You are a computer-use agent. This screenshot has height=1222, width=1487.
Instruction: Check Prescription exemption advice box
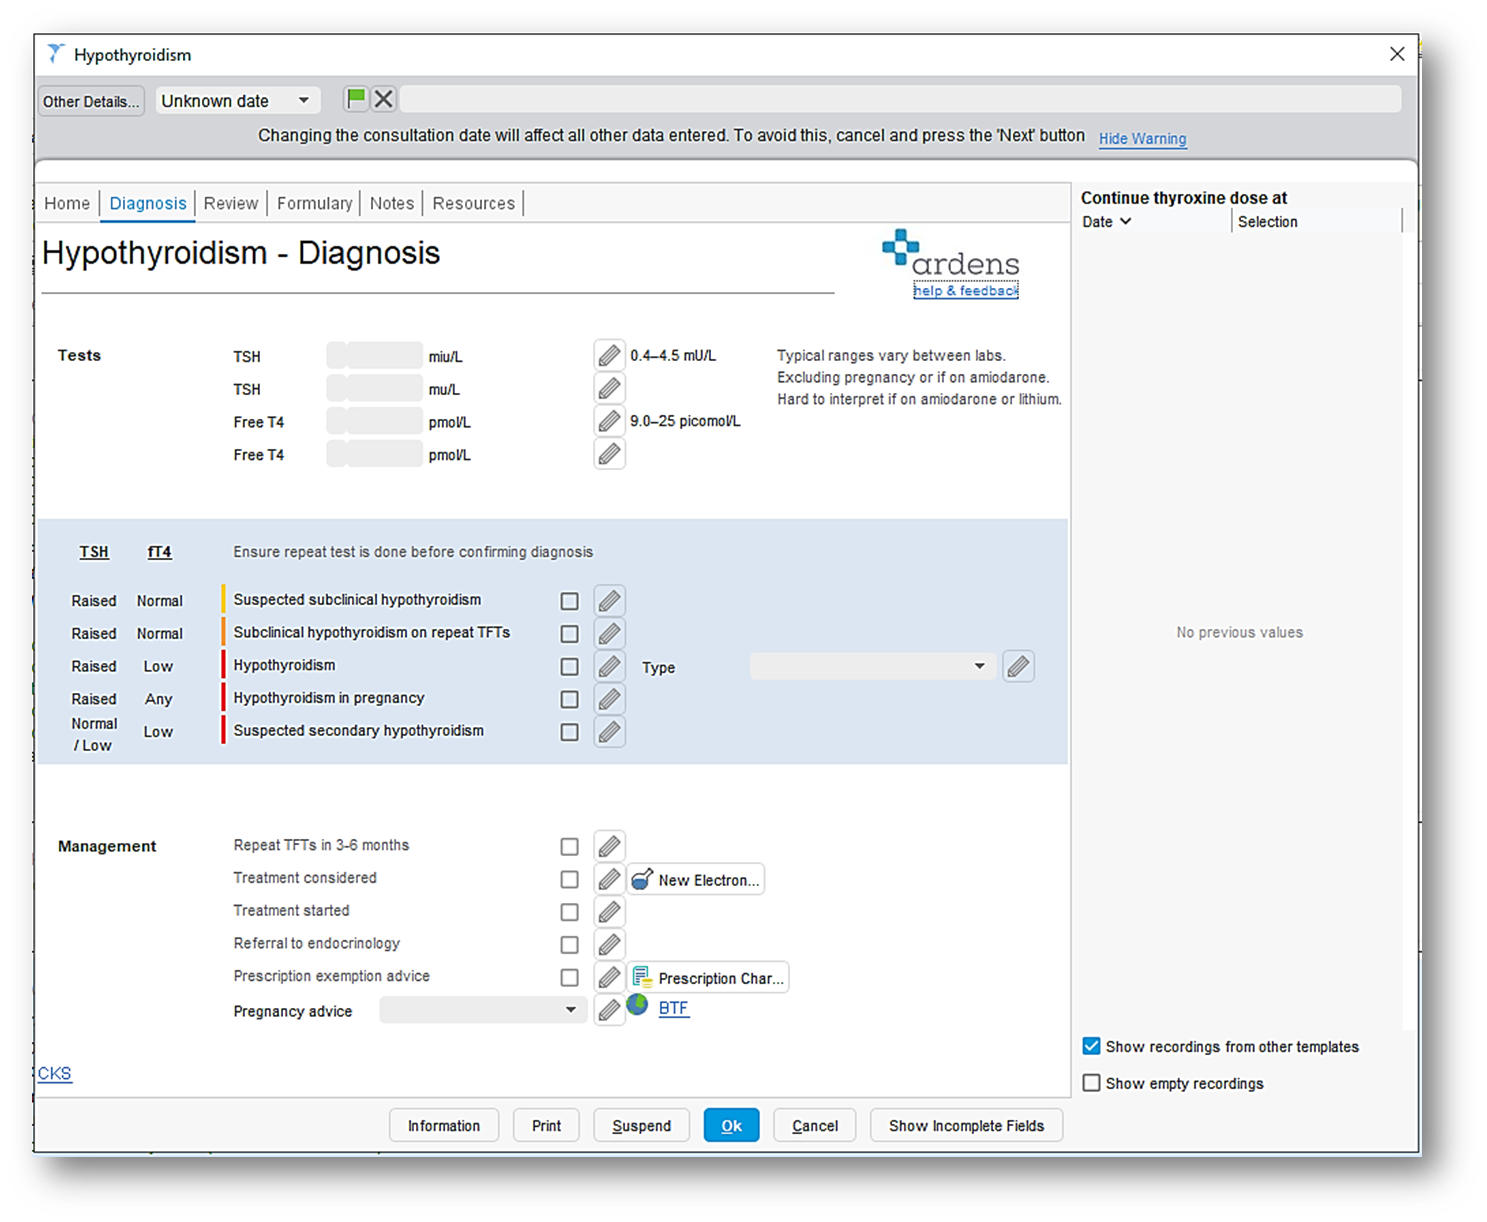[x=569, y=977]
